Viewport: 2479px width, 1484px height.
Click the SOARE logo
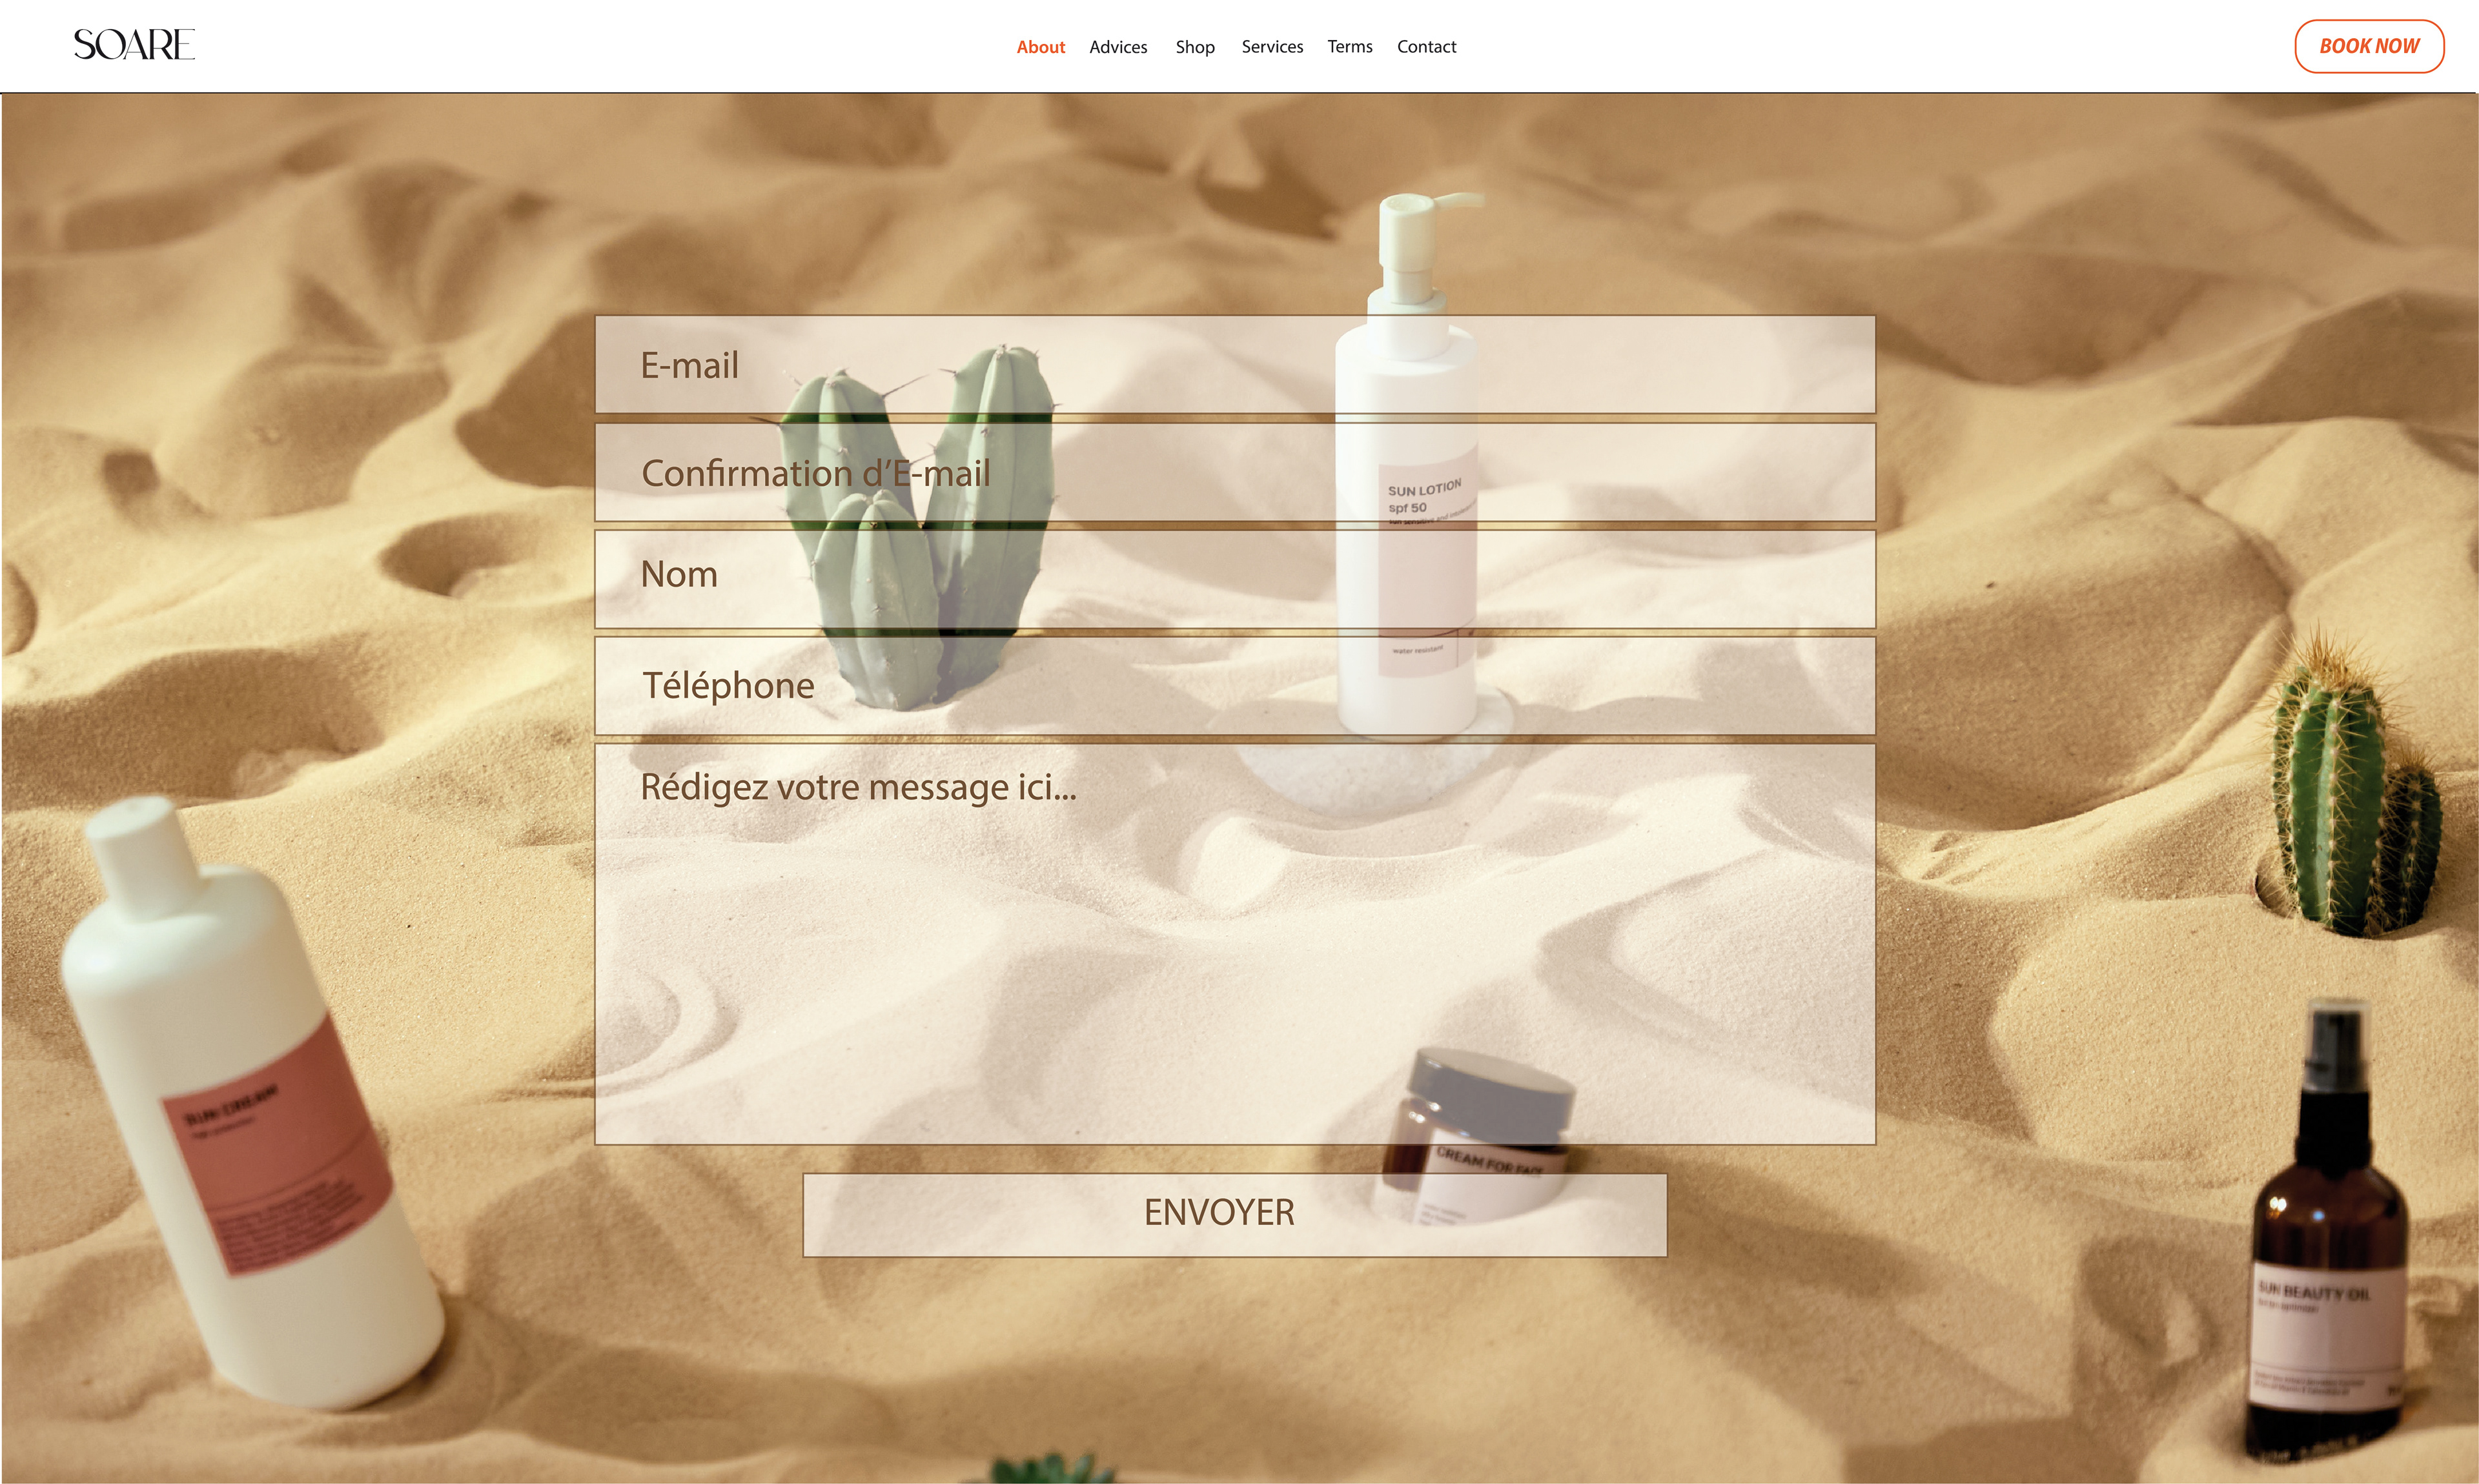coord(134,45)
